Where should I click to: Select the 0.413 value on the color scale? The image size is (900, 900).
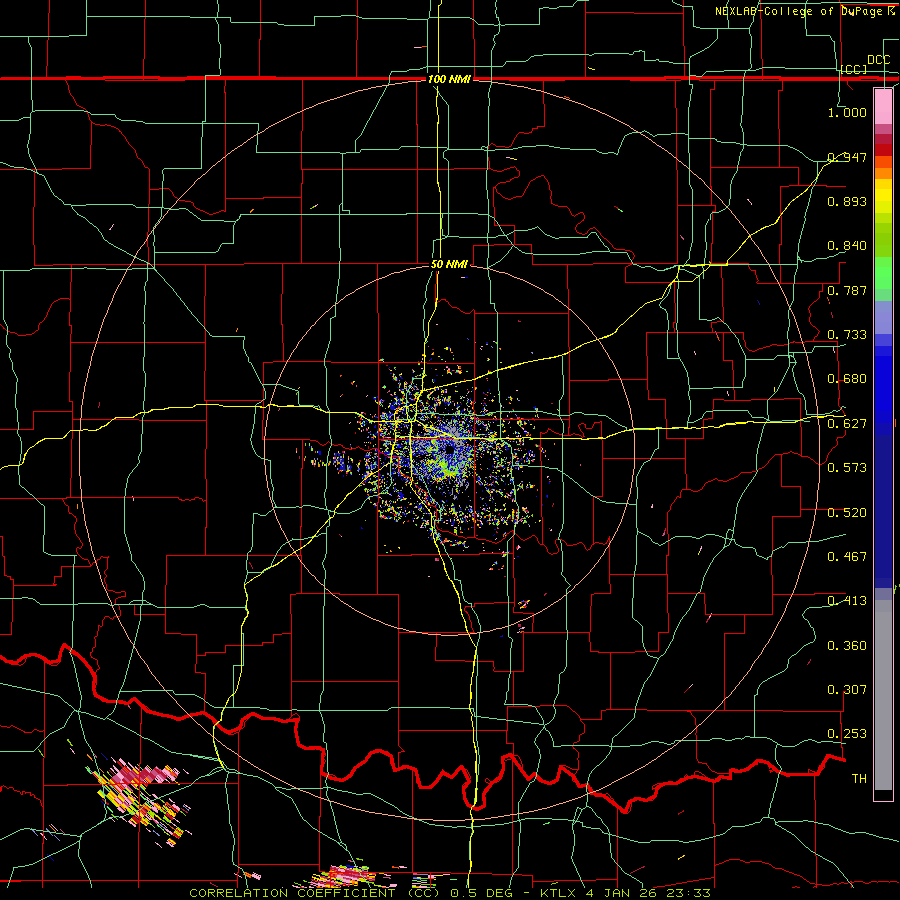pyautogui.click(x=847, y=601)
